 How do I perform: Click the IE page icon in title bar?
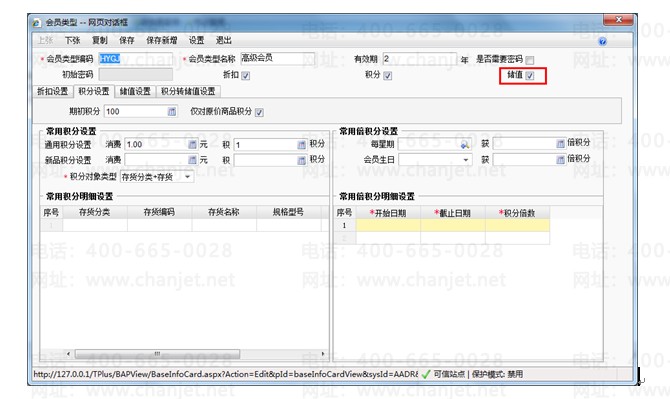[x=37, y=22]
